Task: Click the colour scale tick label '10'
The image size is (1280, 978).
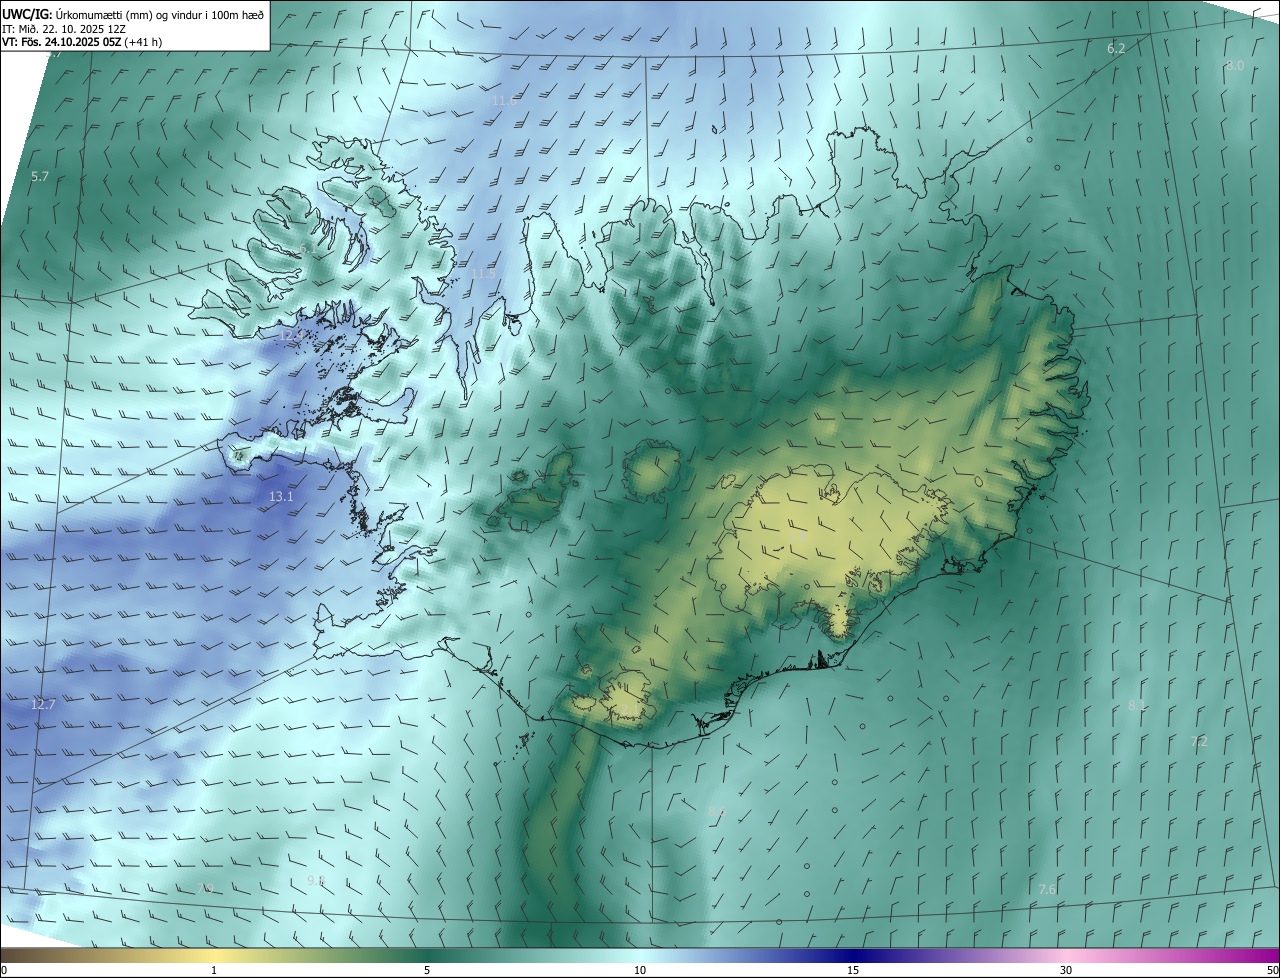Action: tap(640, 970)
